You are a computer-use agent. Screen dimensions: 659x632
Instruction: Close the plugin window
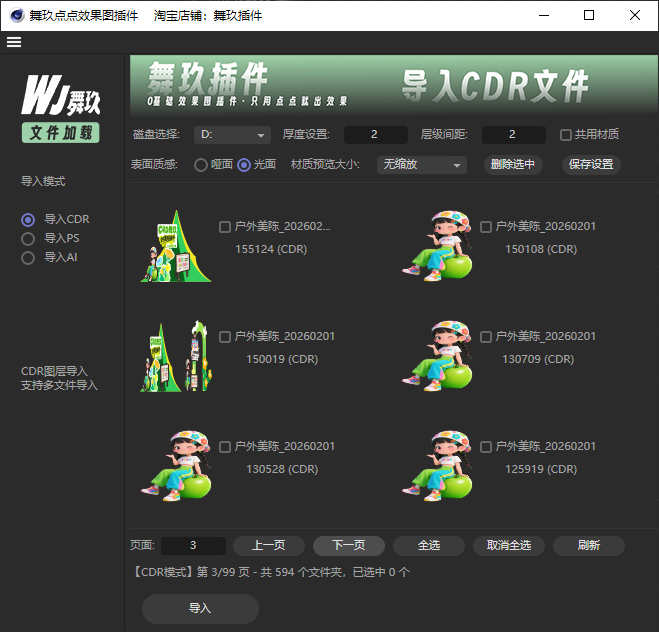pyautogui.click(x=635, y=16)
